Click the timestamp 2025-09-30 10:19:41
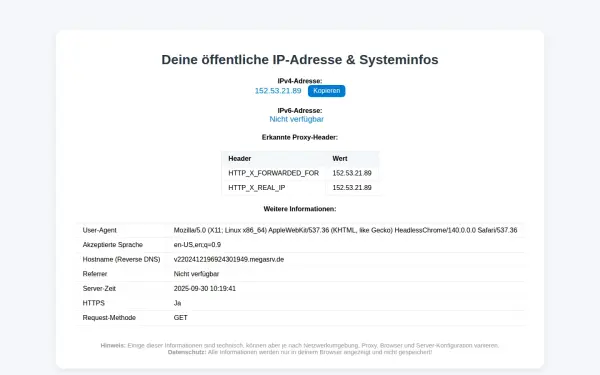 (x=205, y=288)
